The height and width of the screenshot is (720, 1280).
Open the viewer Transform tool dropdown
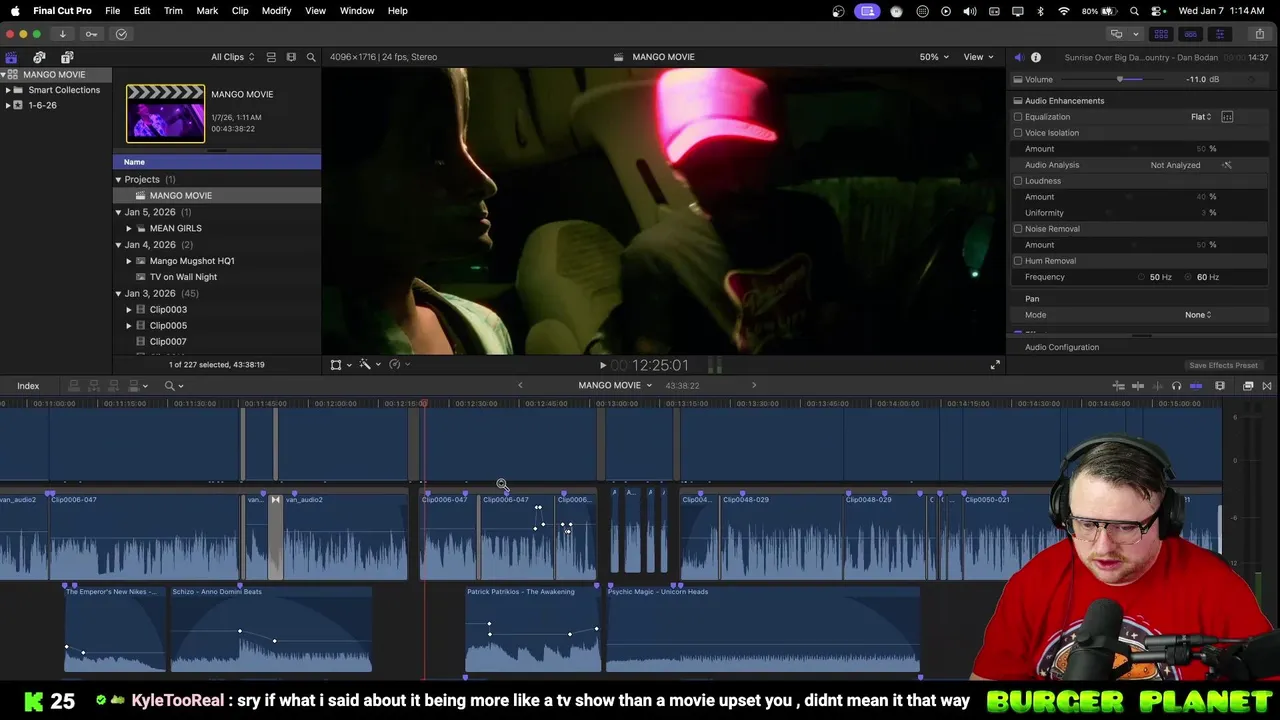340,365
